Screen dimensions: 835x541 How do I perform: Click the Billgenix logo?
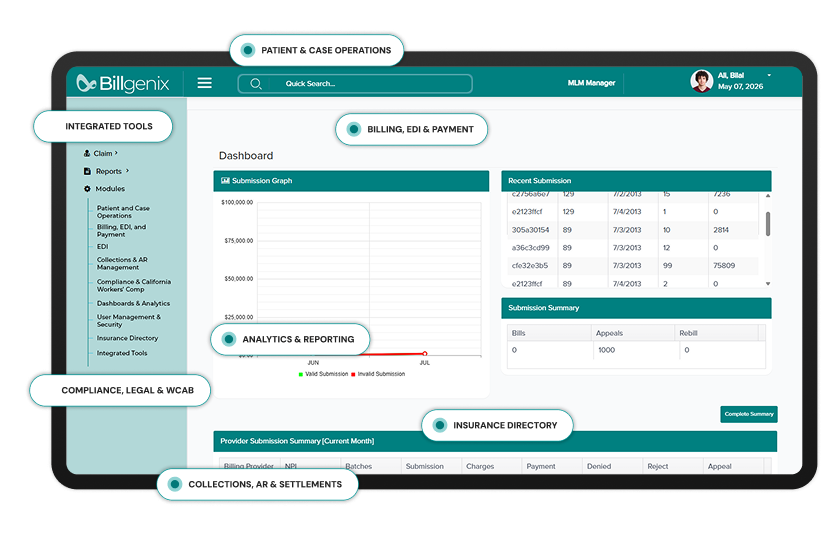pos(123,83)
